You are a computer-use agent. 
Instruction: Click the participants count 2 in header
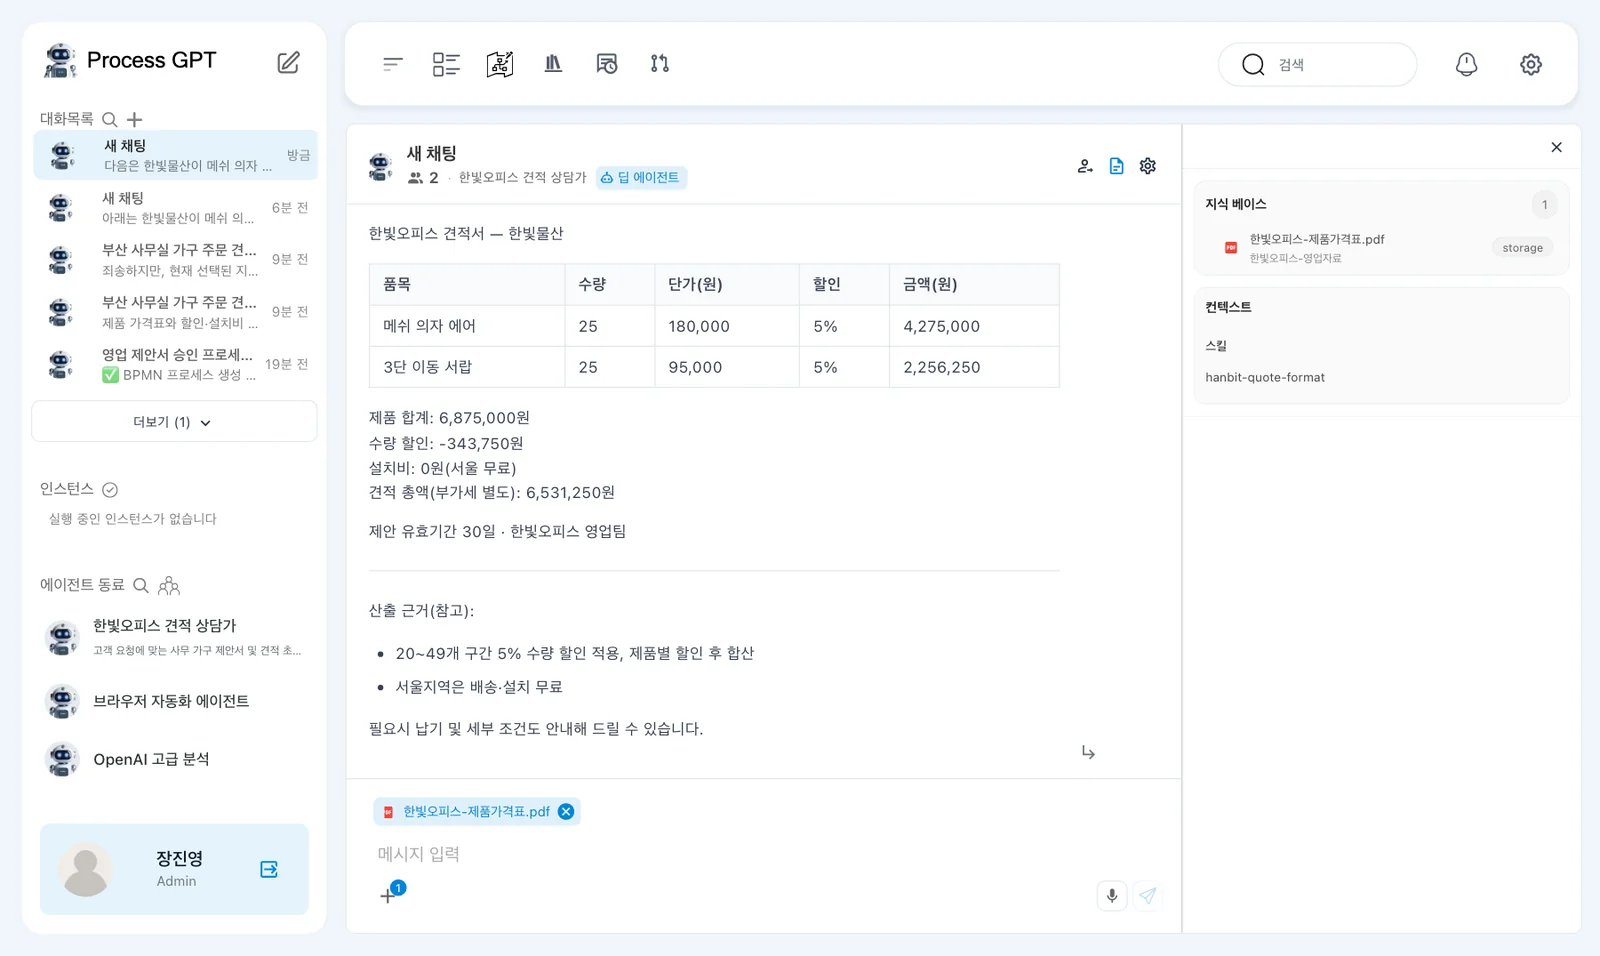point(424,178)
